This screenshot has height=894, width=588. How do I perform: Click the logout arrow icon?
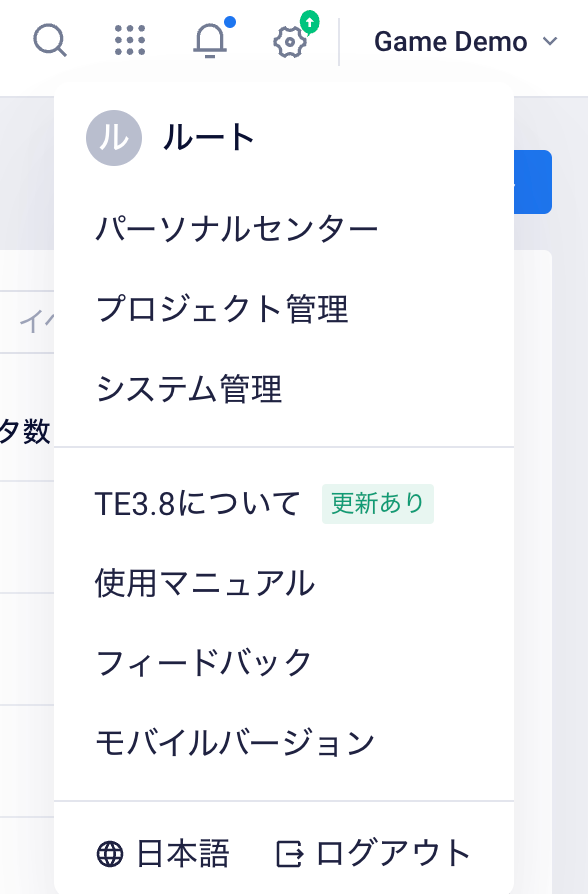pos(290,854)
